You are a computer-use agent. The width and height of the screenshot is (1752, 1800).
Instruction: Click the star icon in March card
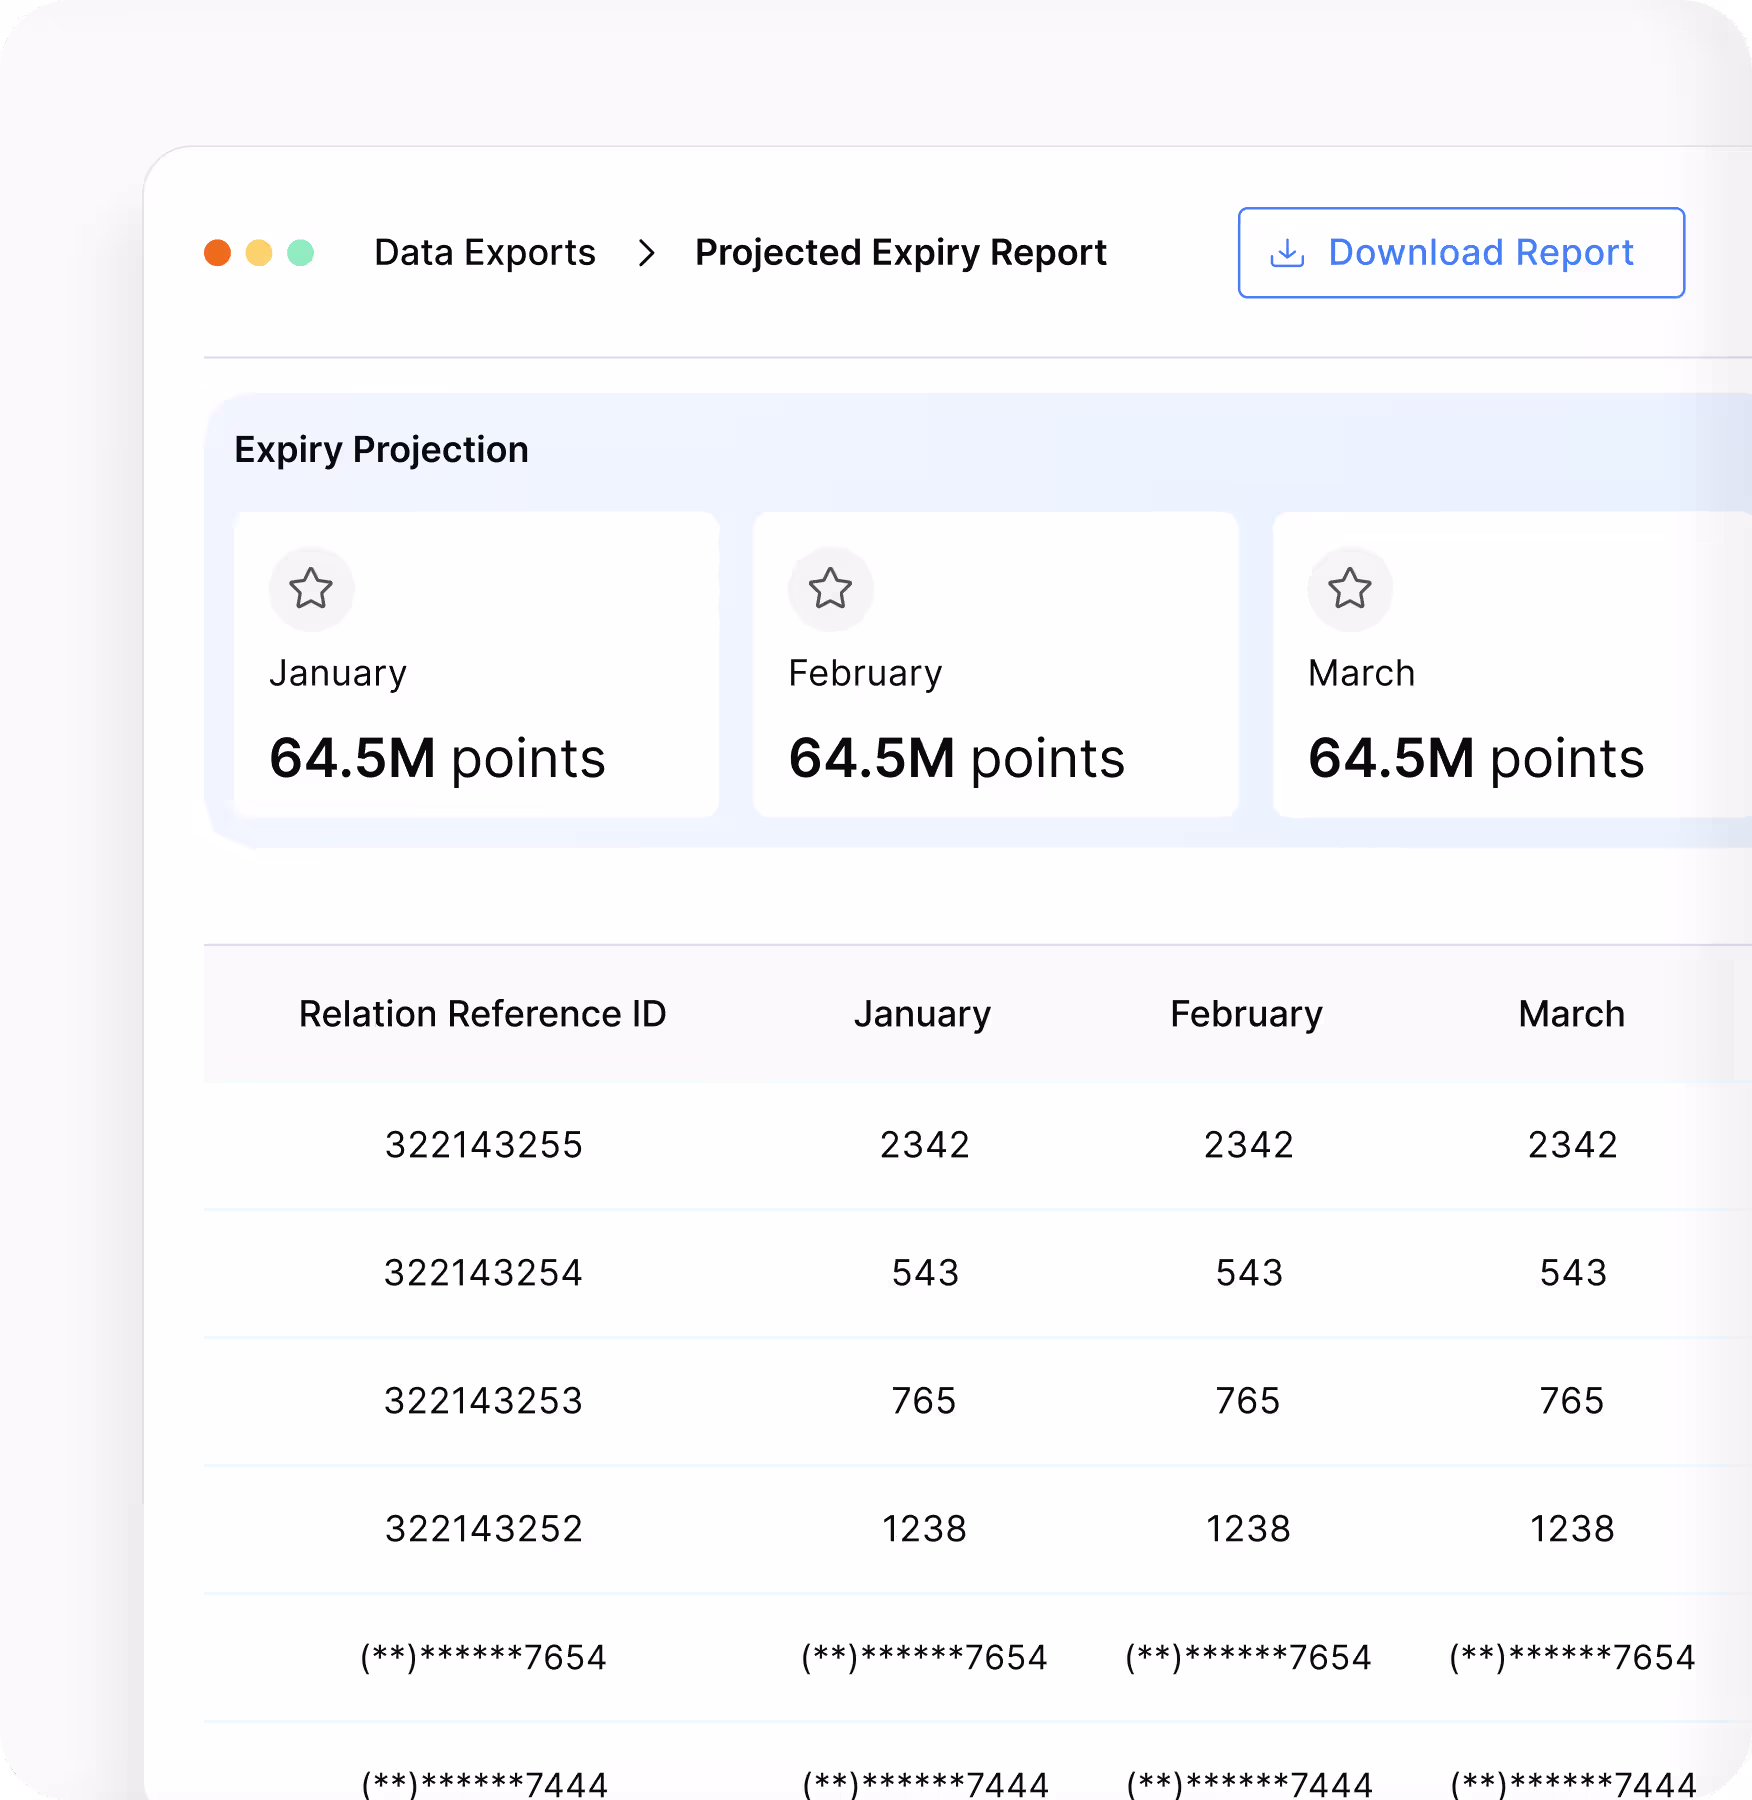tap(1350, 588)
